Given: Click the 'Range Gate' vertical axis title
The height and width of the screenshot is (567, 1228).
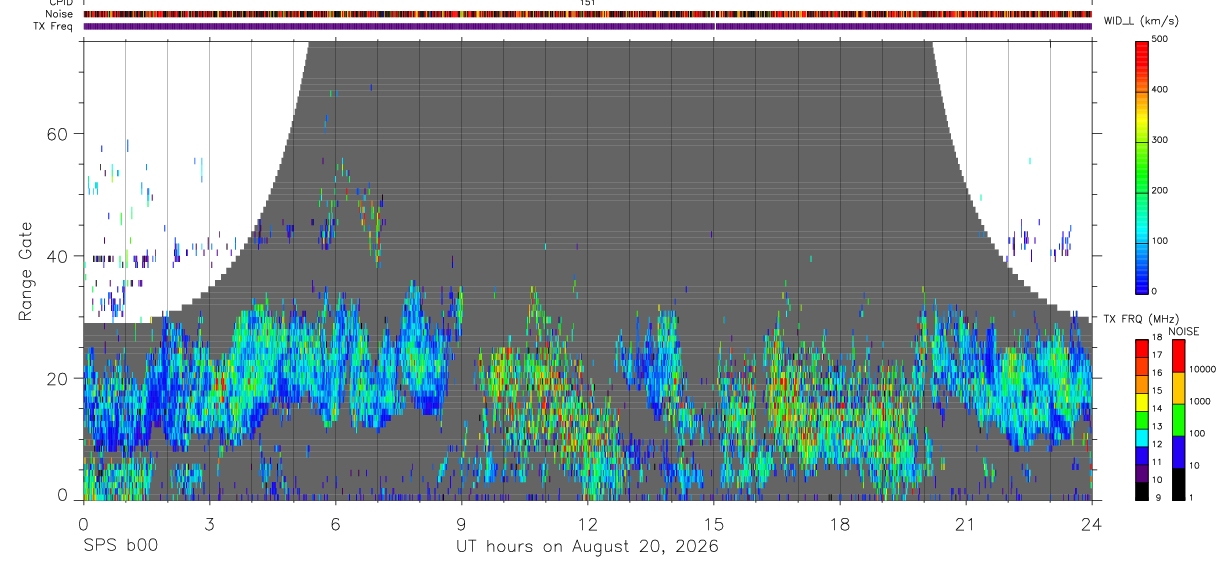Looking at the screenshot, I should pyautogui.click(x=26, y=272).
